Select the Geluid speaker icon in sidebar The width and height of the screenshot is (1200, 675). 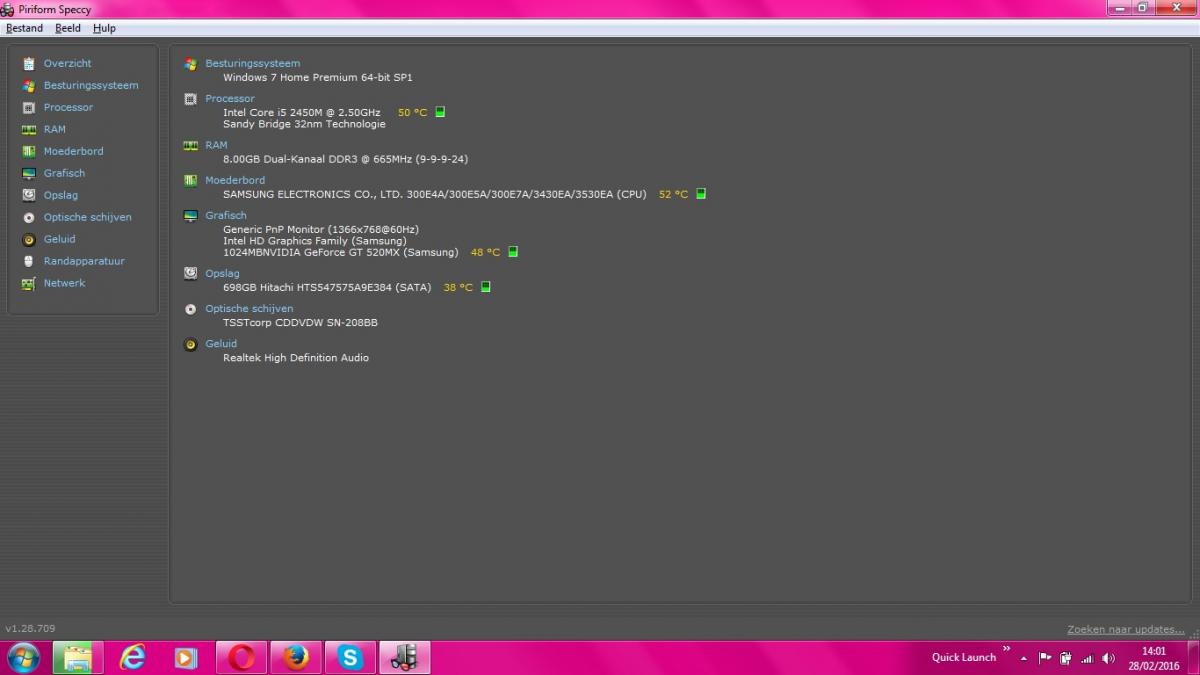coord(29,239)
